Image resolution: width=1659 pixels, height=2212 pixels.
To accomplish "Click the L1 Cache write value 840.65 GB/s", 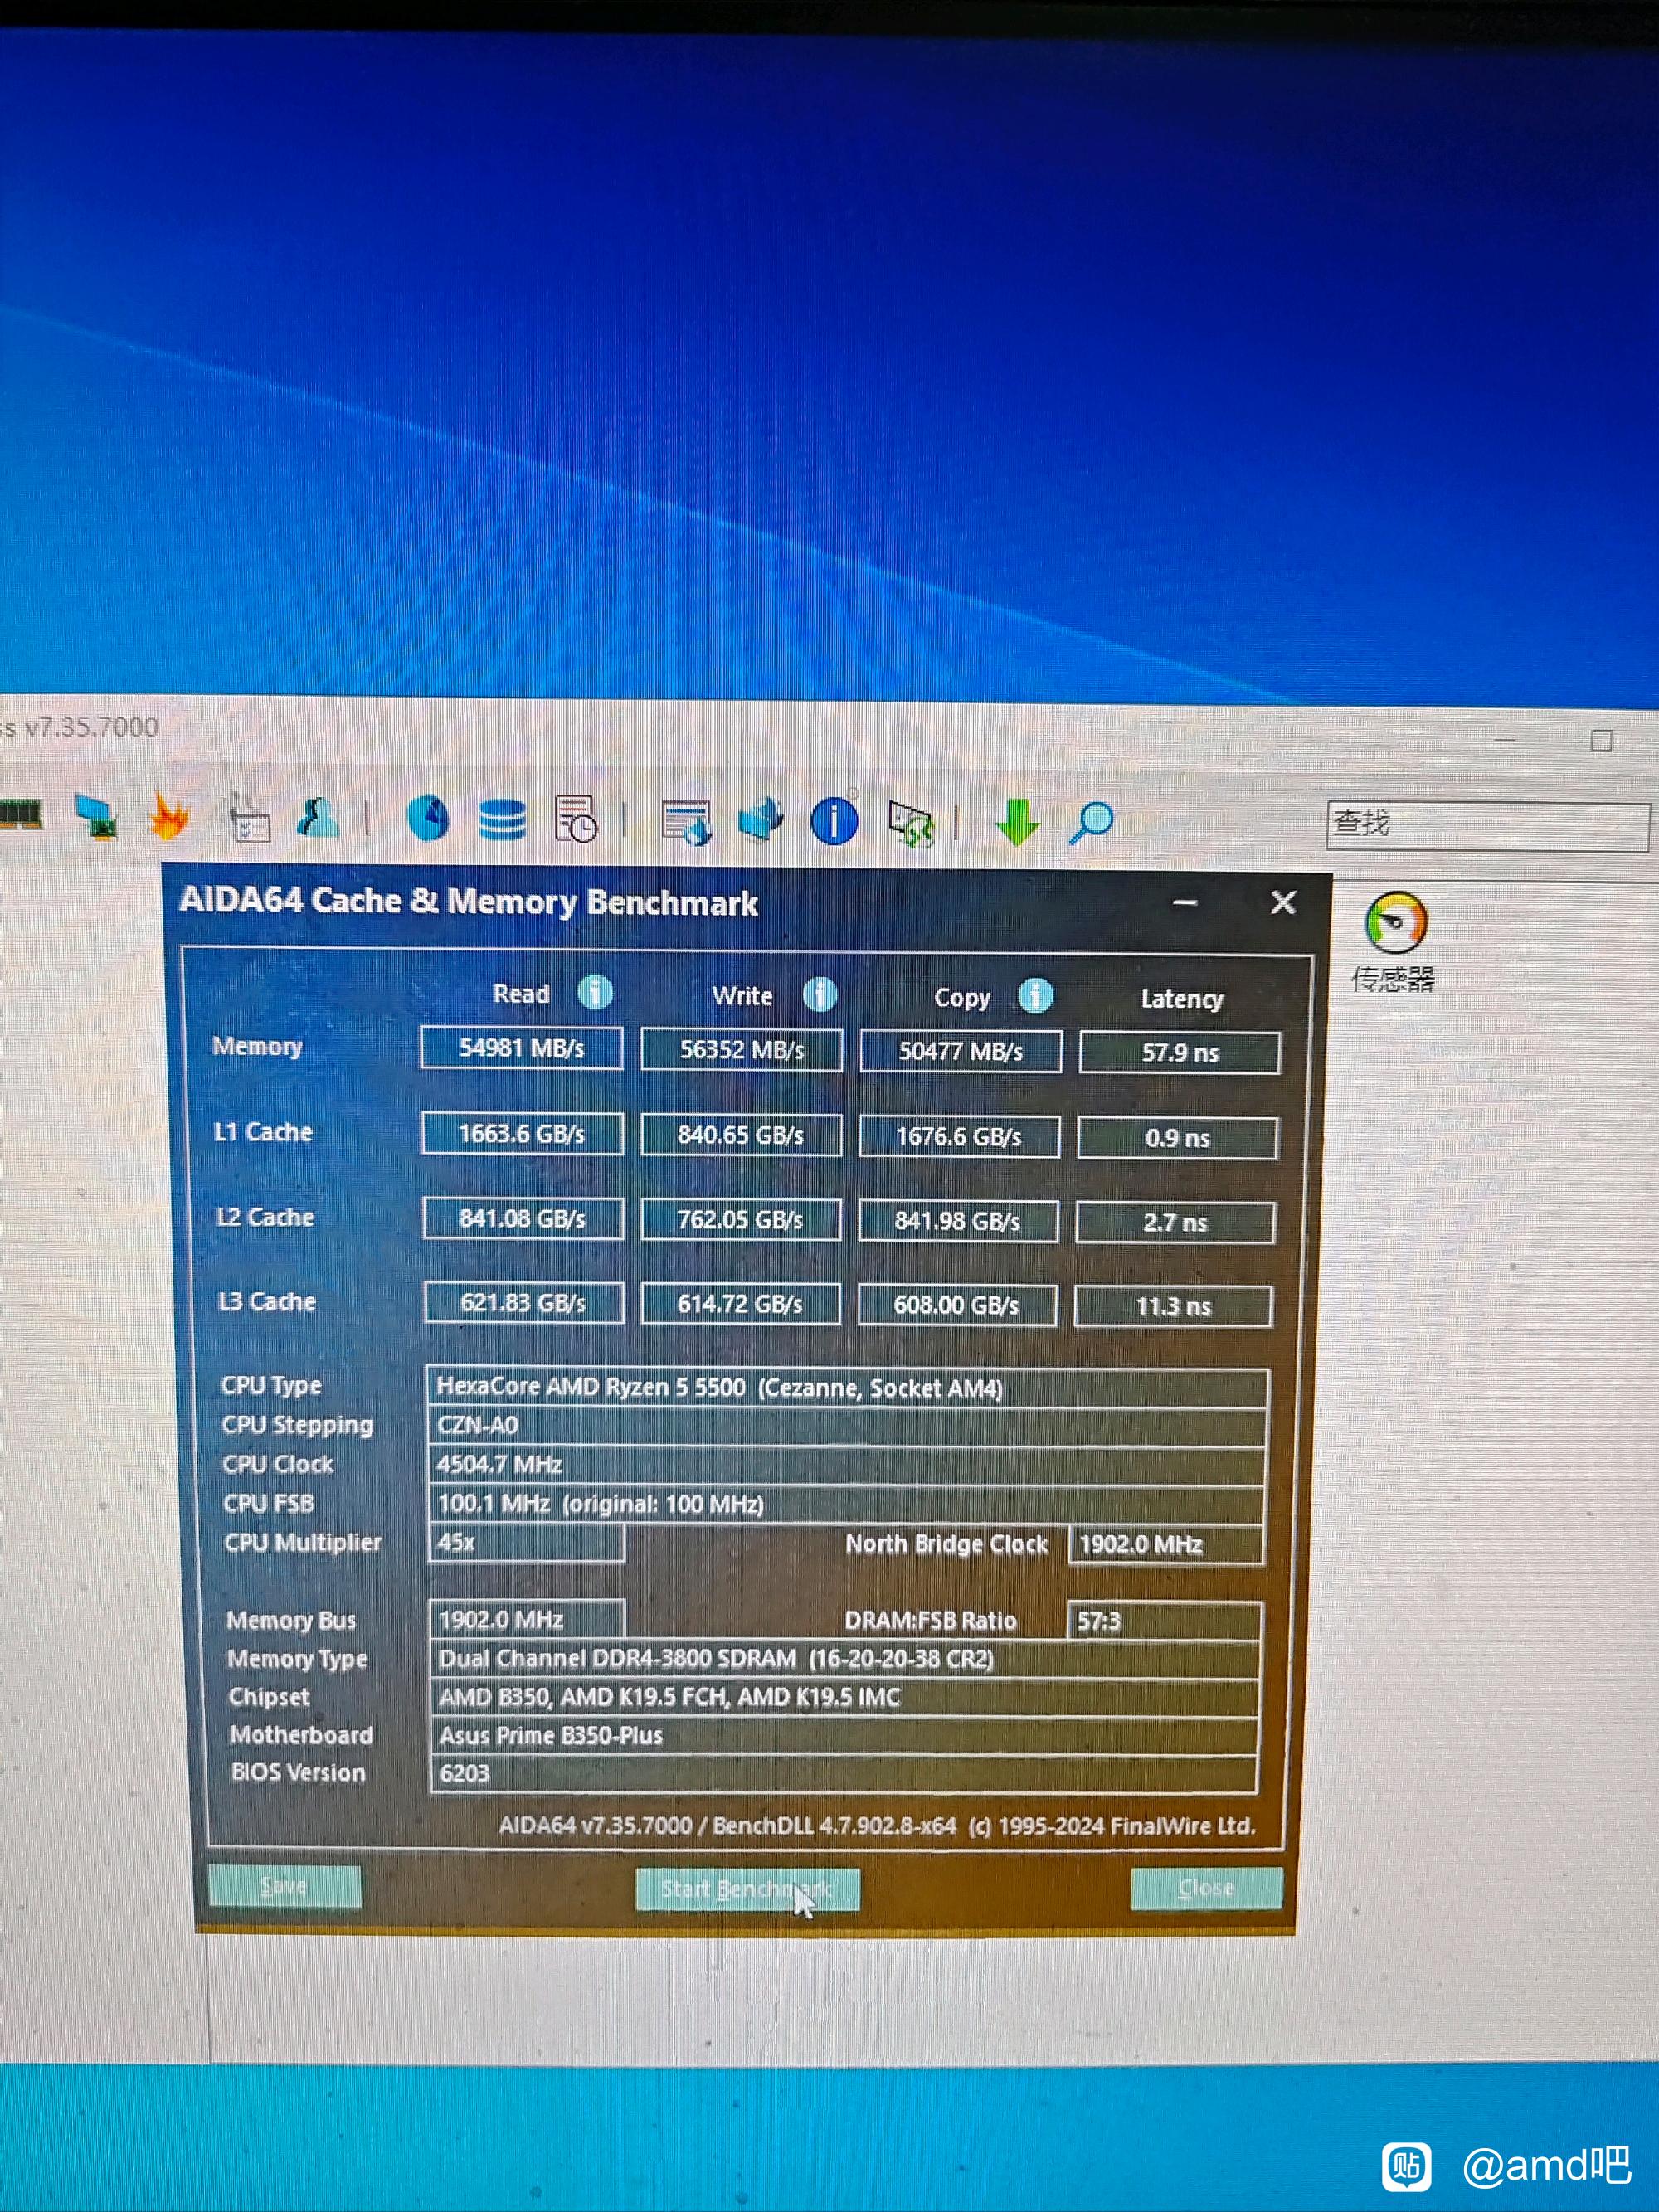I will (741, 1135).
